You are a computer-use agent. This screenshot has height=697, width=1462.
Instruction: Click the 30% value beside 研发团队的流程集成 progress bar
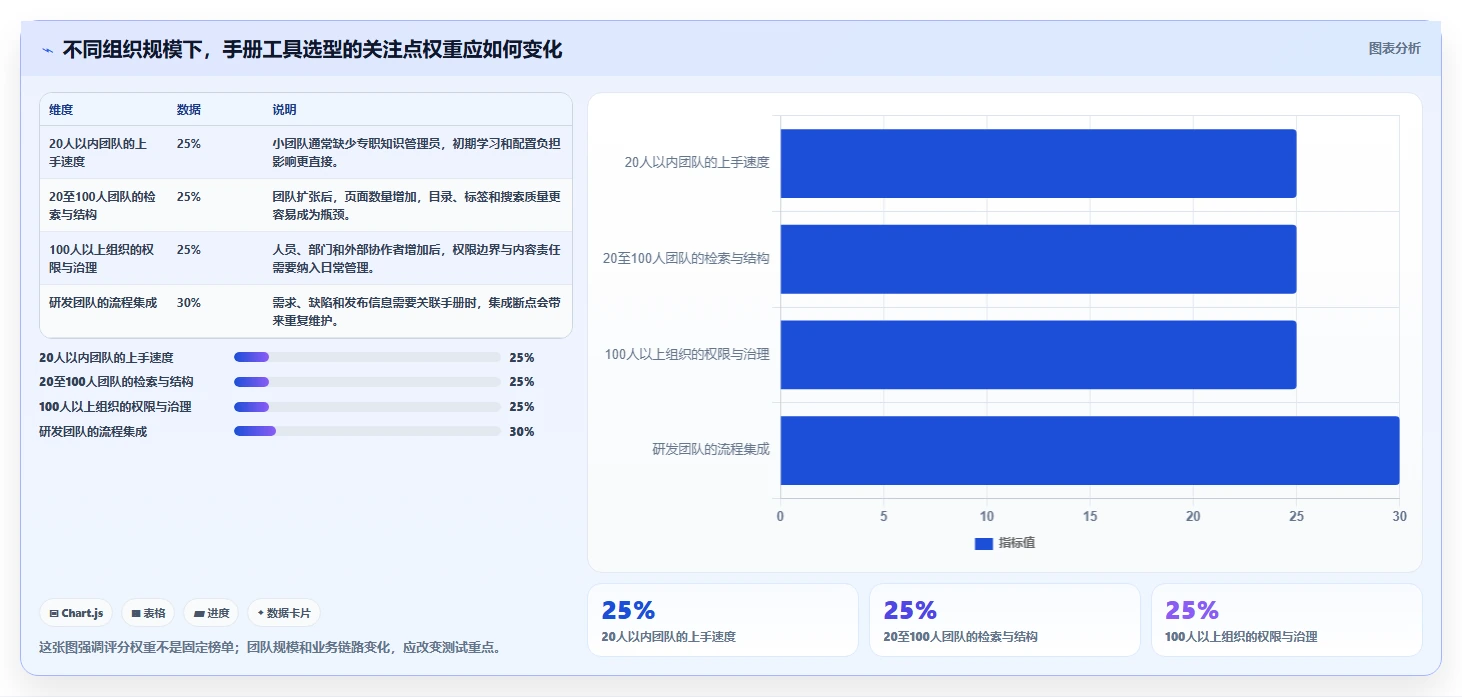click(522, 432)
